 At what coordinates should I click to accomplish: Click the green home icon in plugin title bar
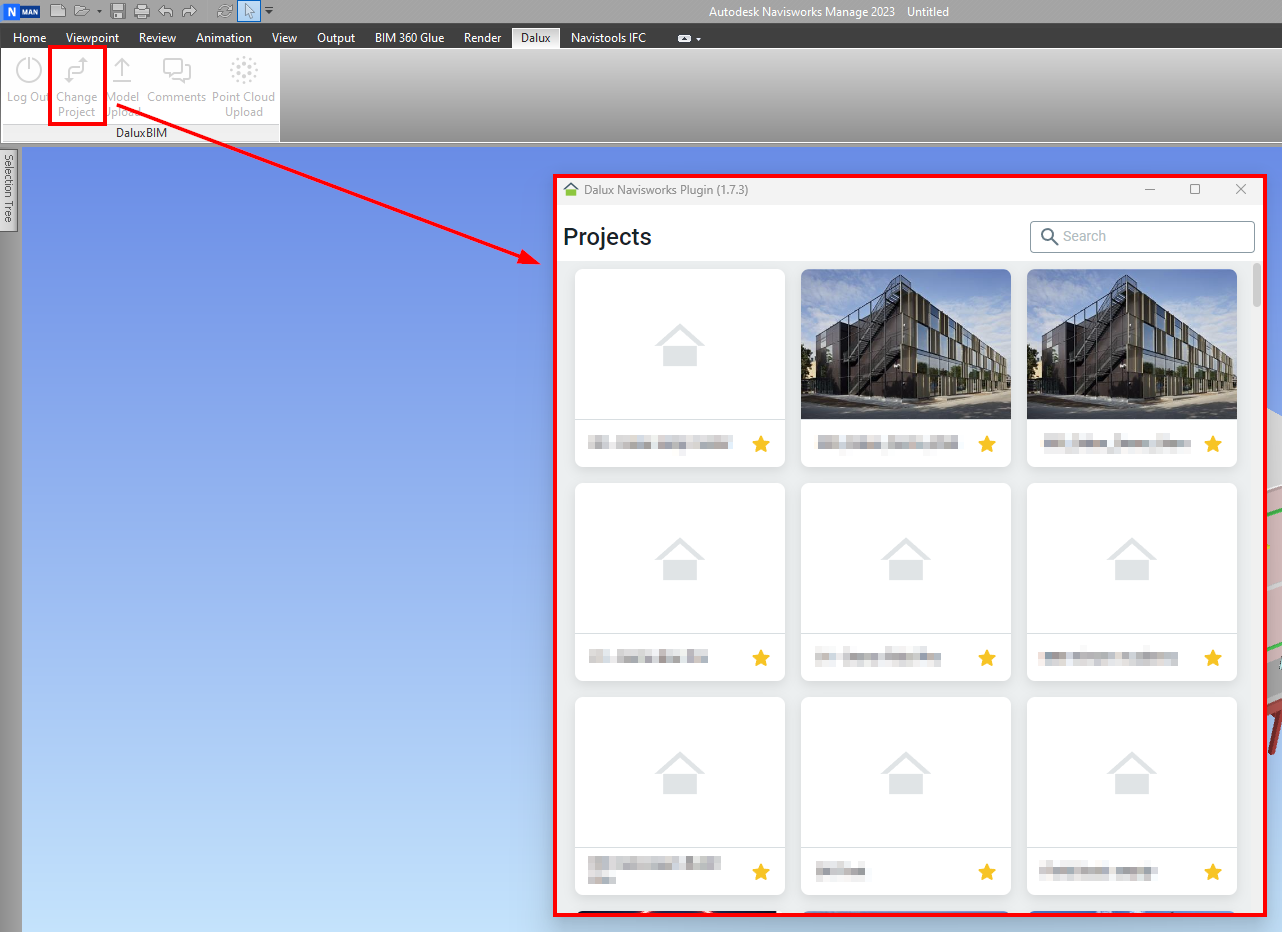571,189
